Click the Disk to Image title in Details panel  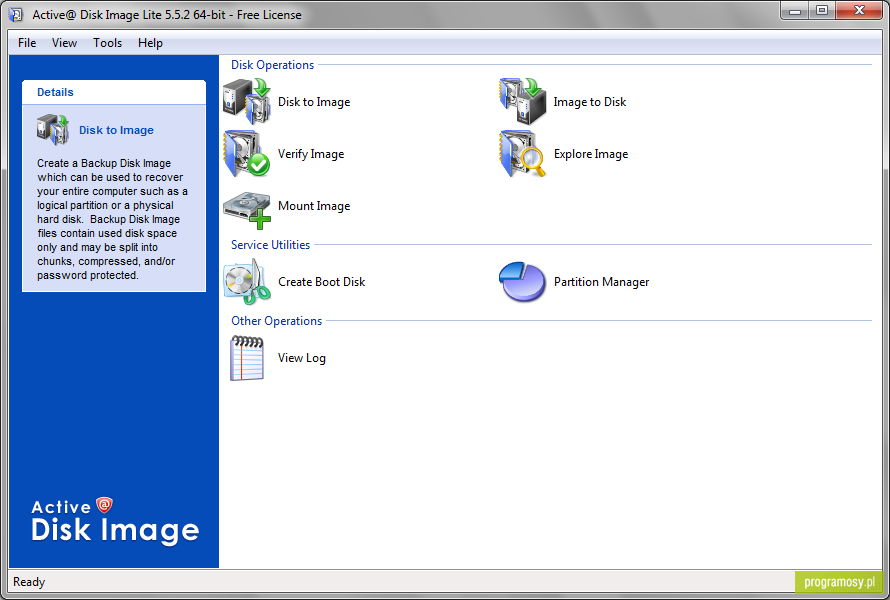(x=116, y=130)
